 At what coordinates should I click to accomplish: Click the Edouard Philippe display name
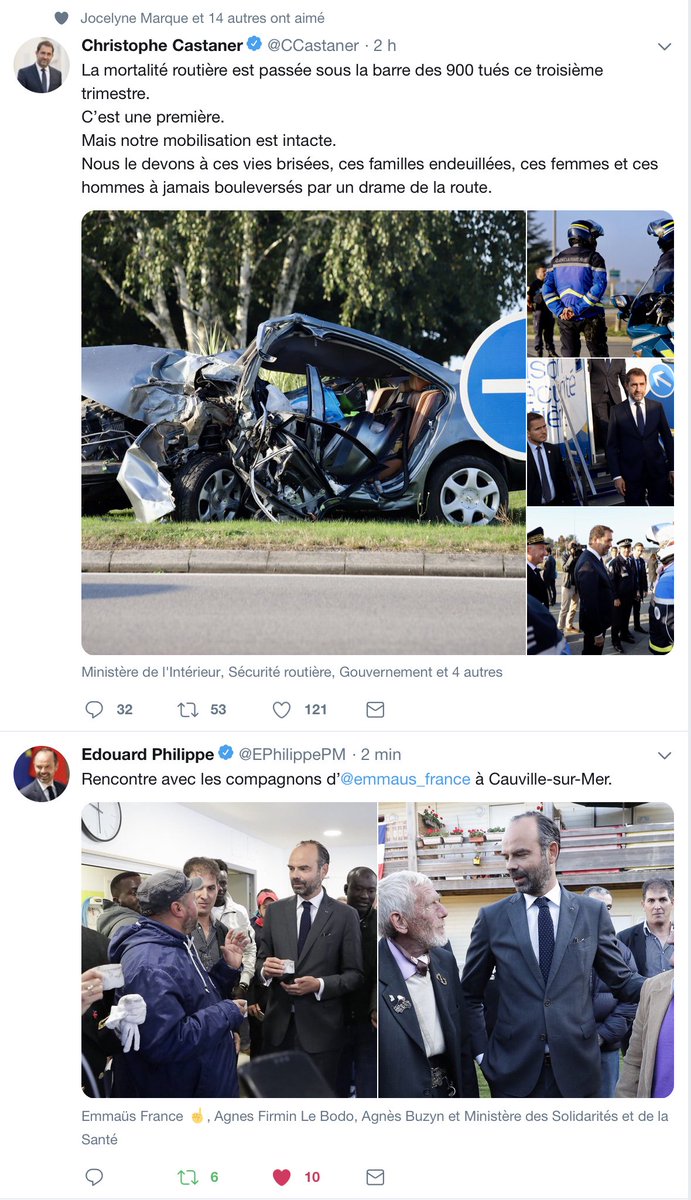click(148, 754)
